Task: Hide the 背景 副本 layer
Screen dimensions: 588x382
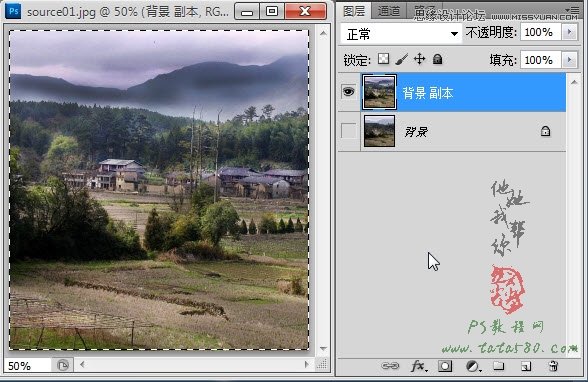Action: click(x=348, y=91)
